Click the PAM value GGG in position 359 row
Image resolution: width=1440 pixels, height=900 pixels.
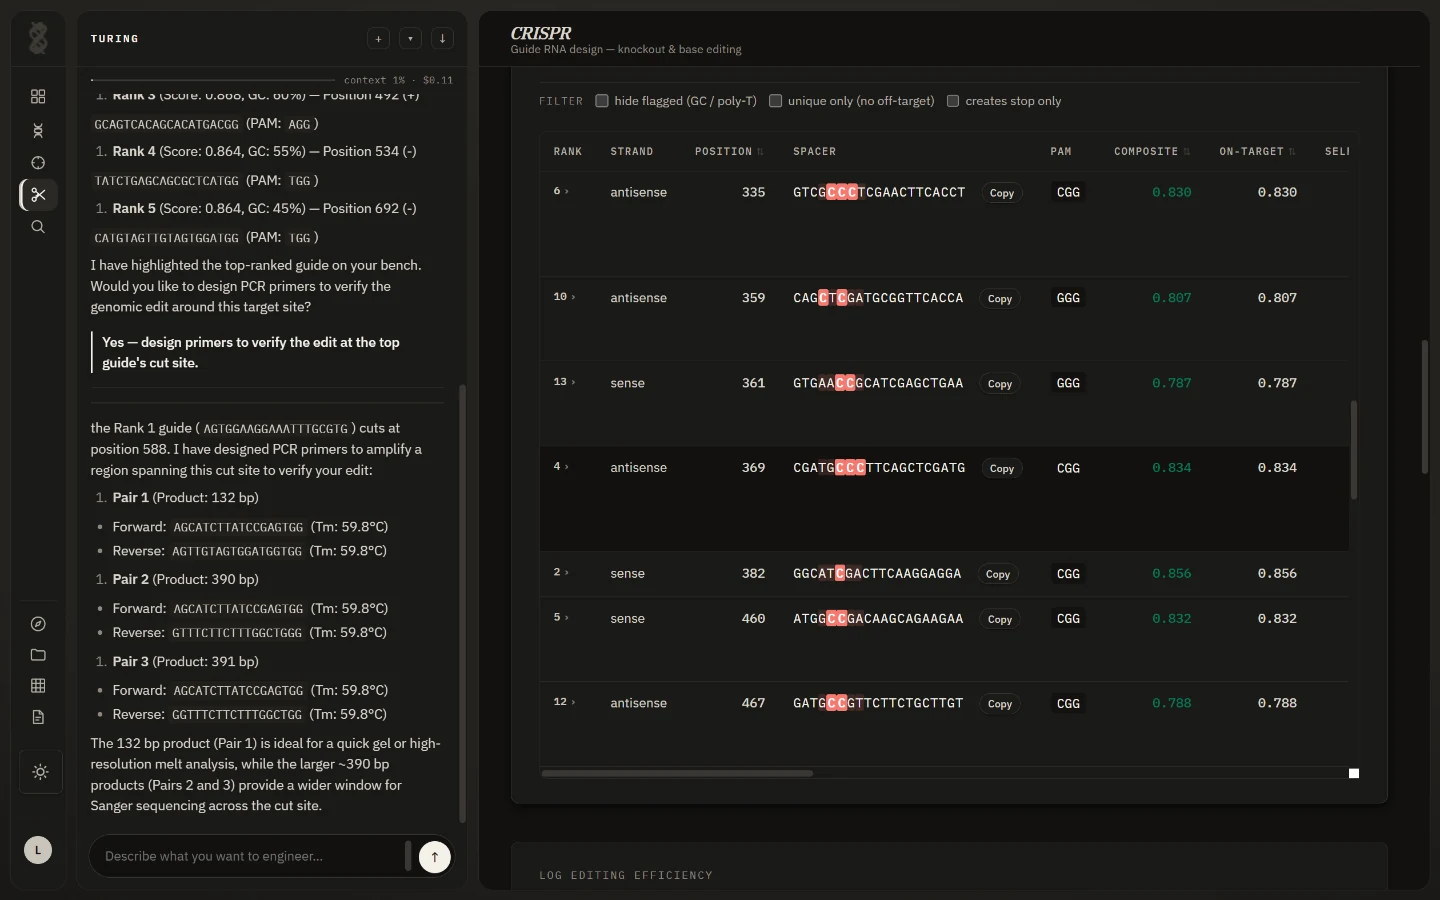click(x=1068, y=298)
